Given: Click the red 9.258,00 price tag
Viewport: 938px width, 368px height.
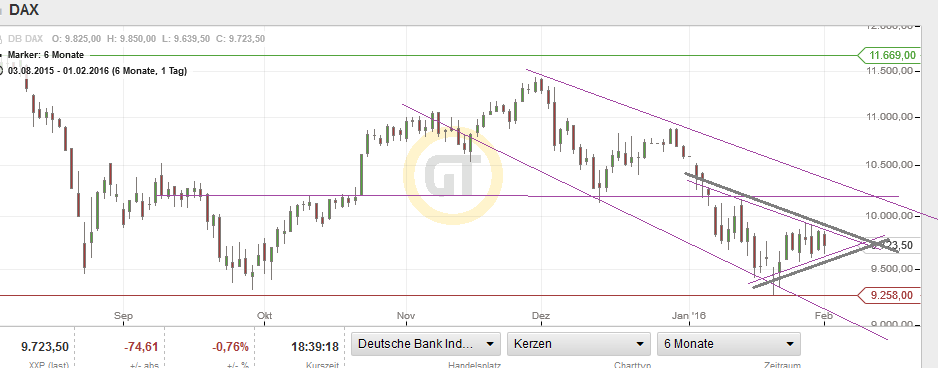Looking at the screenshot, I should pos(888,295).
